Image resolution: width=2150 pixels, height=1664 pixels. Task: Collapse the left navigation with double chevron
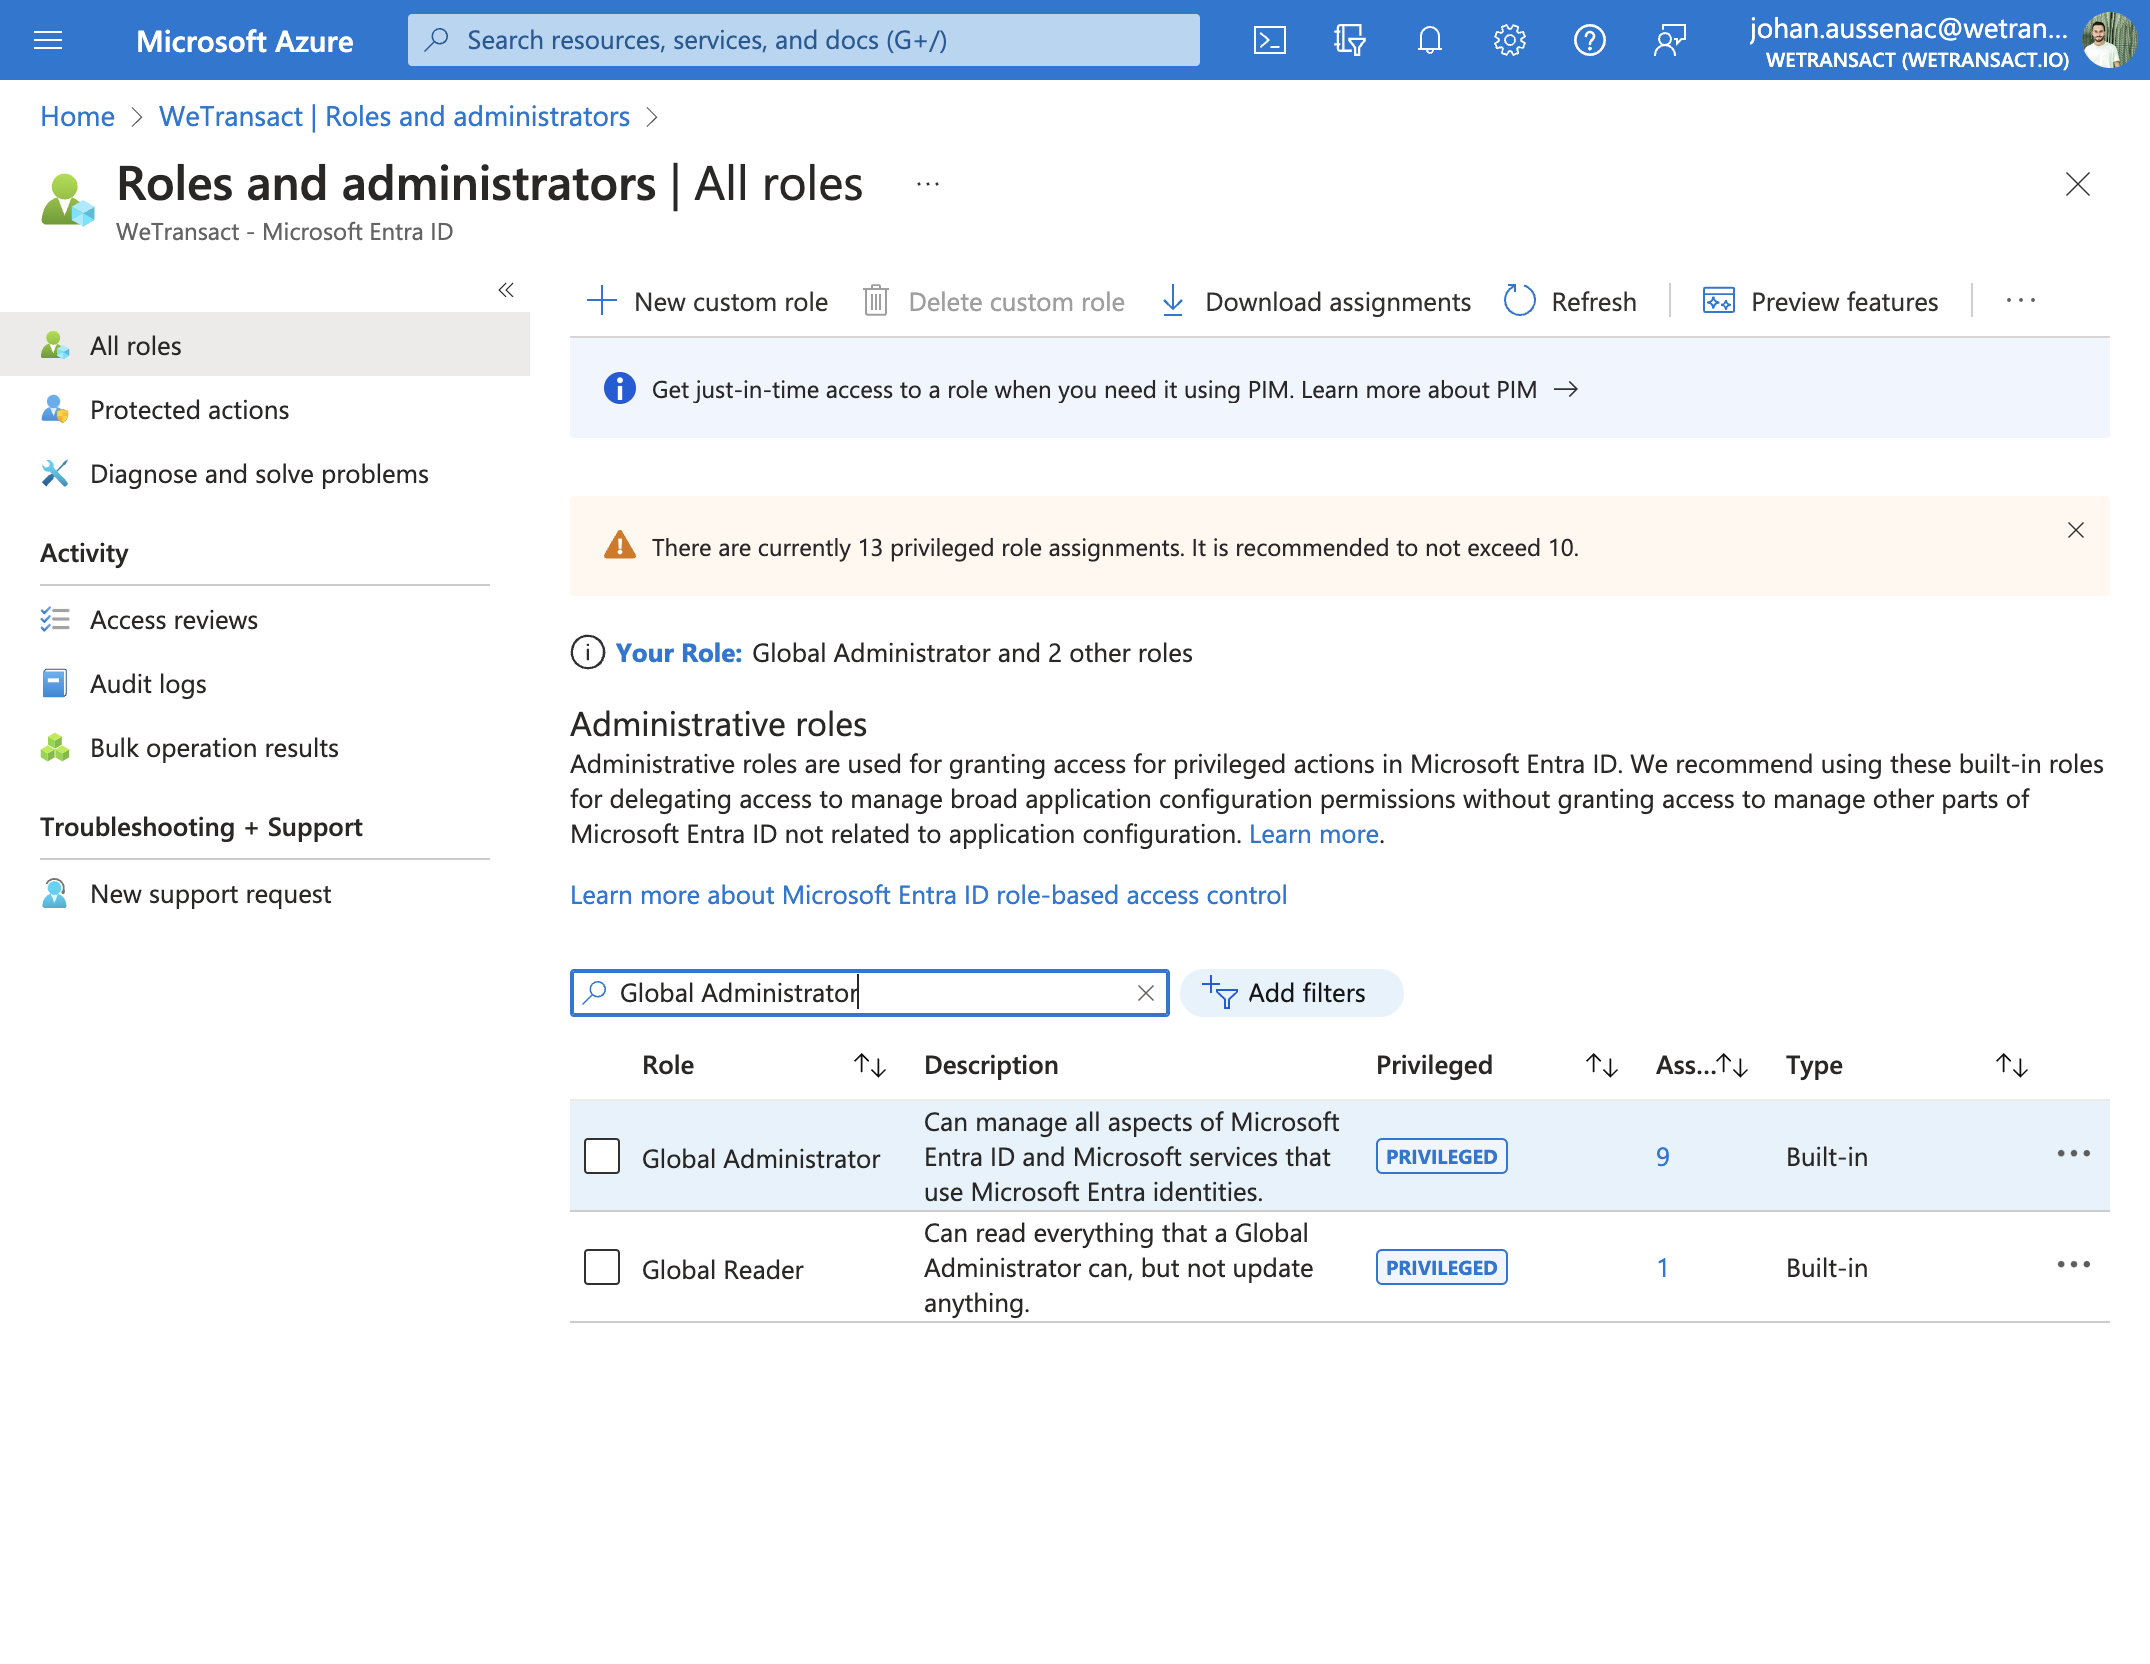[506, 290]
